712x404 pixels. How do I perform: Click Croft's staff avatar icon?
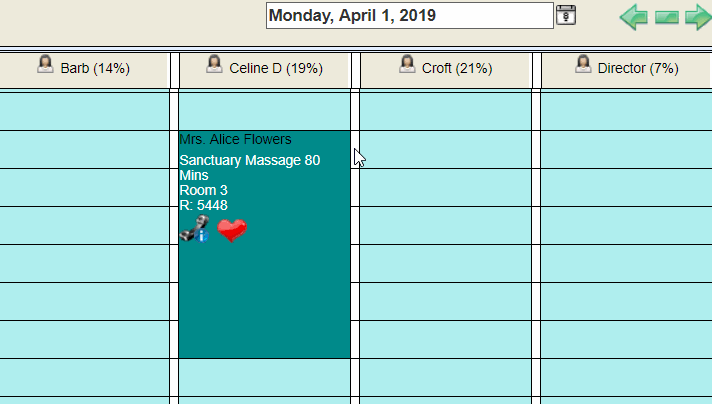[x=407, y=64]
